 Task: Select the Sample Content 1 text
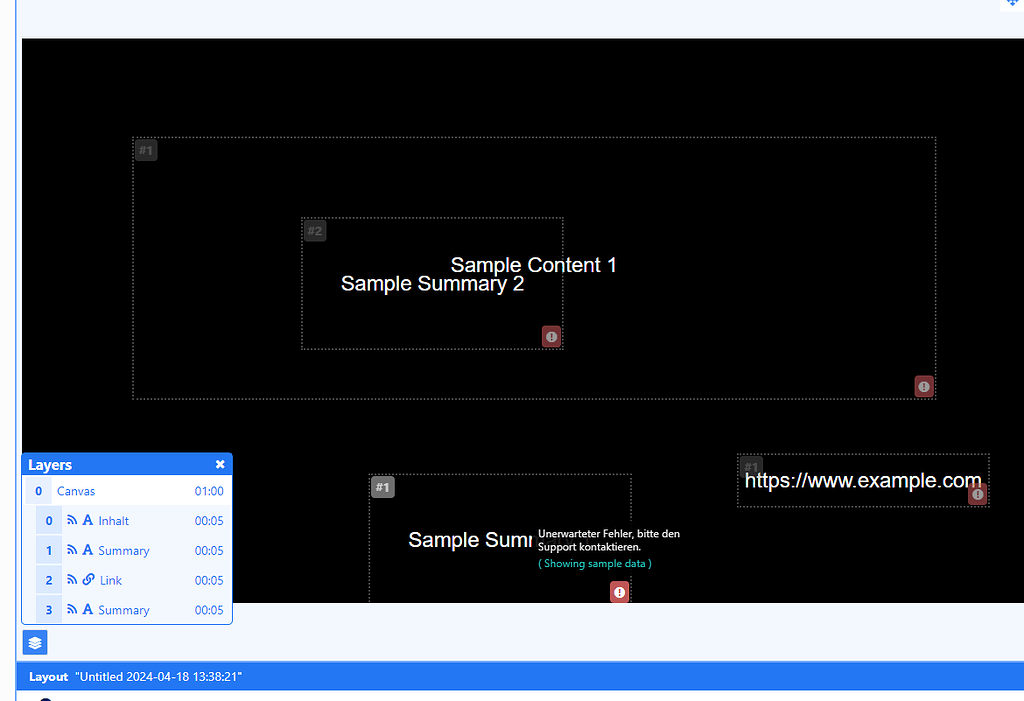[533, 265]
